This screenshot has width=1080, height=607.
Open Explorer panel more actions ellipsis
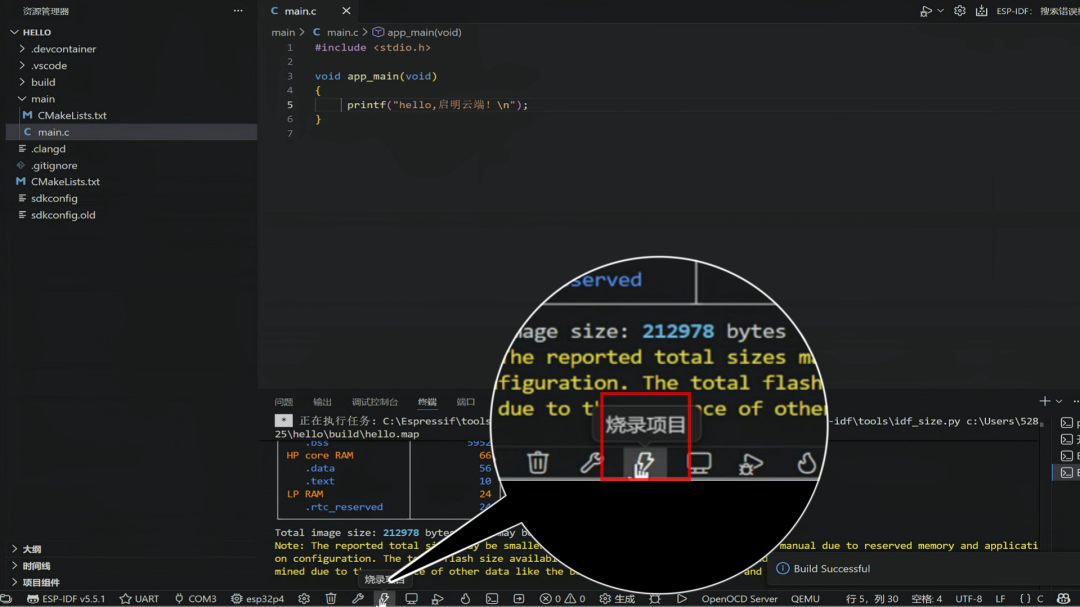pos(238,11)
